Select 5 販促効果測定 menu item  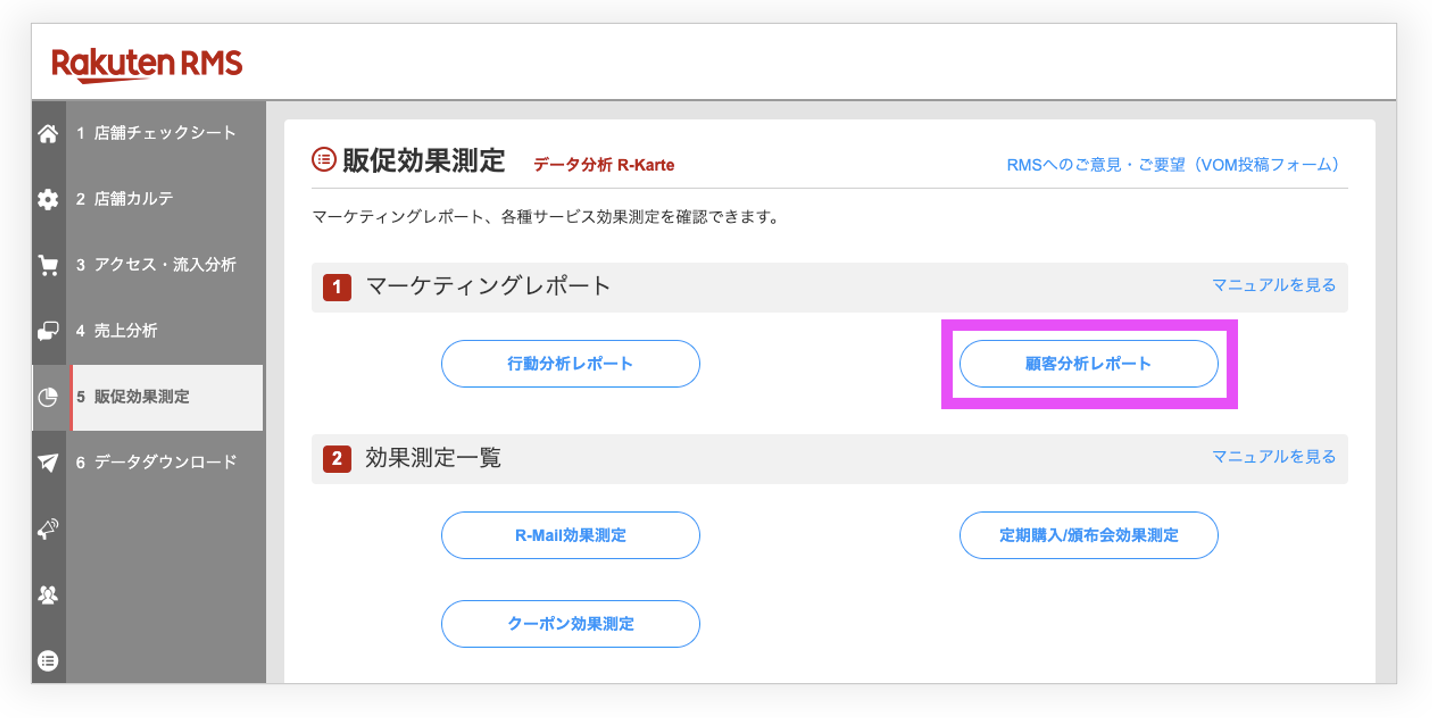pyautogui.click(x=165, y=397)
